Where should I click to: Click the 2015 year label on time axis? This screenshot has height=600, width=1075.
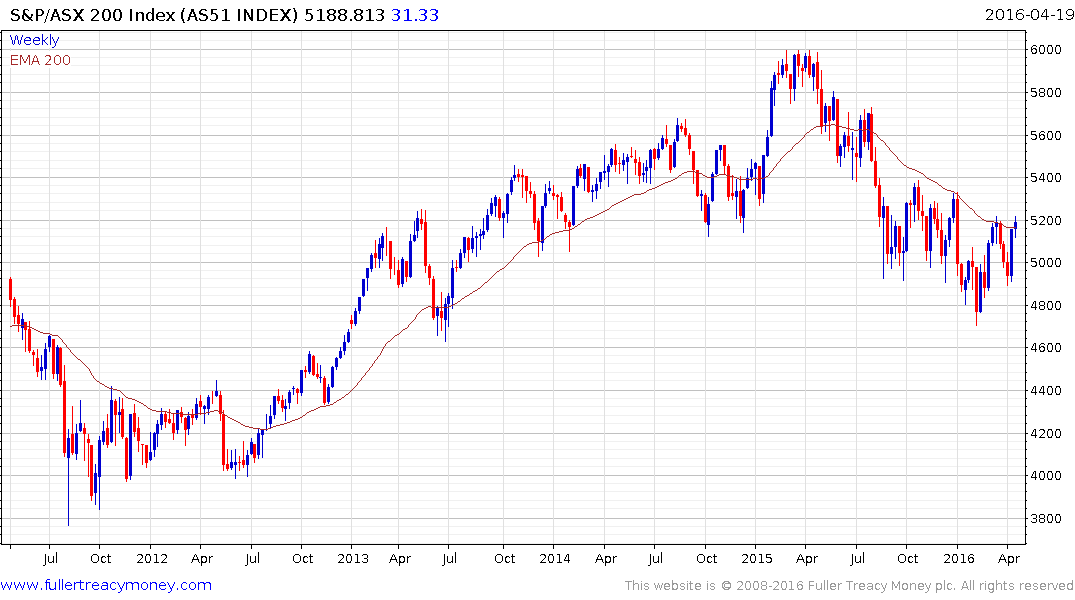pyautogui.click(x=757, y=558)
